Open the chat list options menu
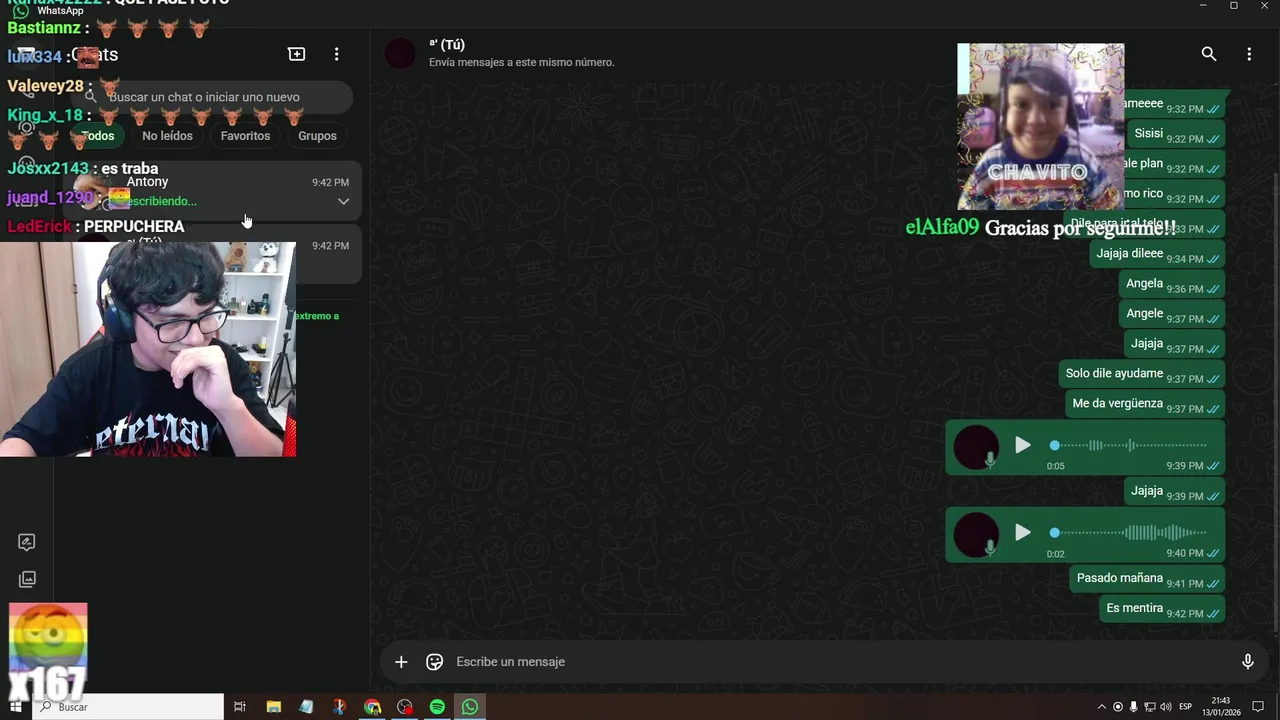Screen dimensions: 1280x720 point(337,54)
